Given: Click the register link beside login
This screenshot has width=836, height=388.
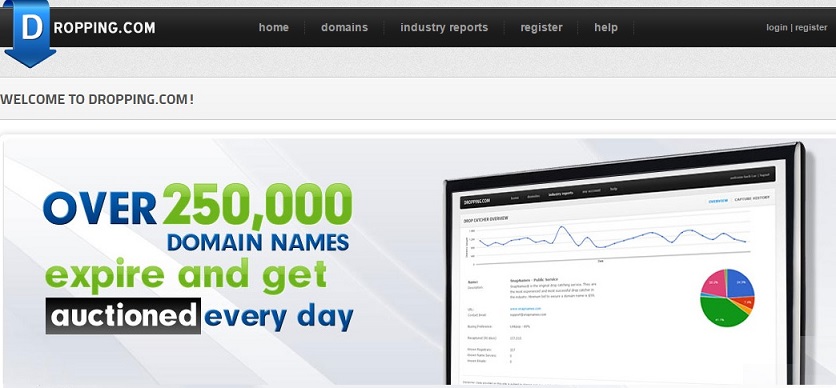Looking at the screenshot, I should tap(811, 28).
